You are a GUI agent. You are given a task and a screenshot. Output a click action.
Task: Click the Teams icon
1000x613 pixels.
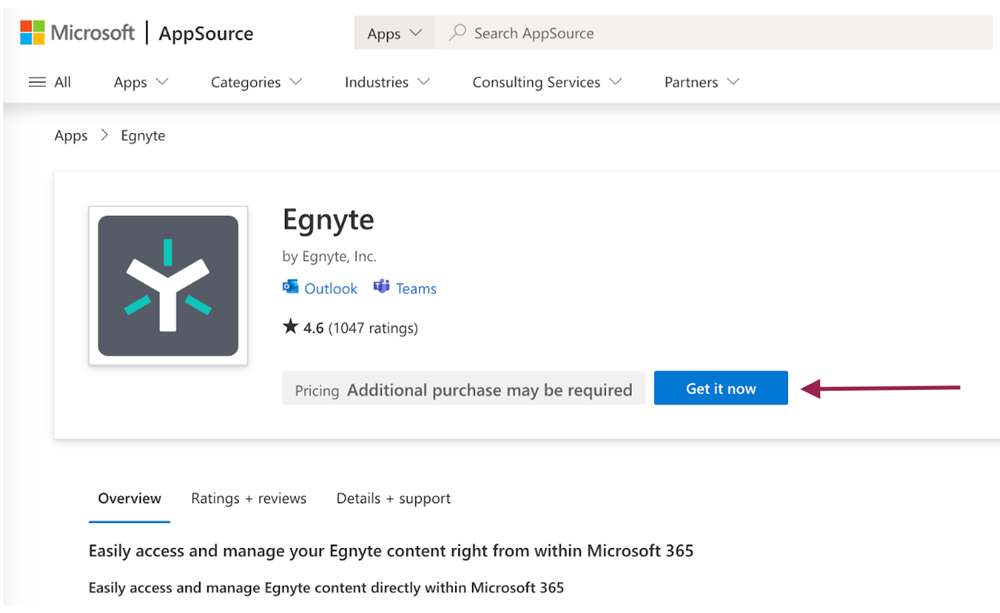click(x=381, y=288)
